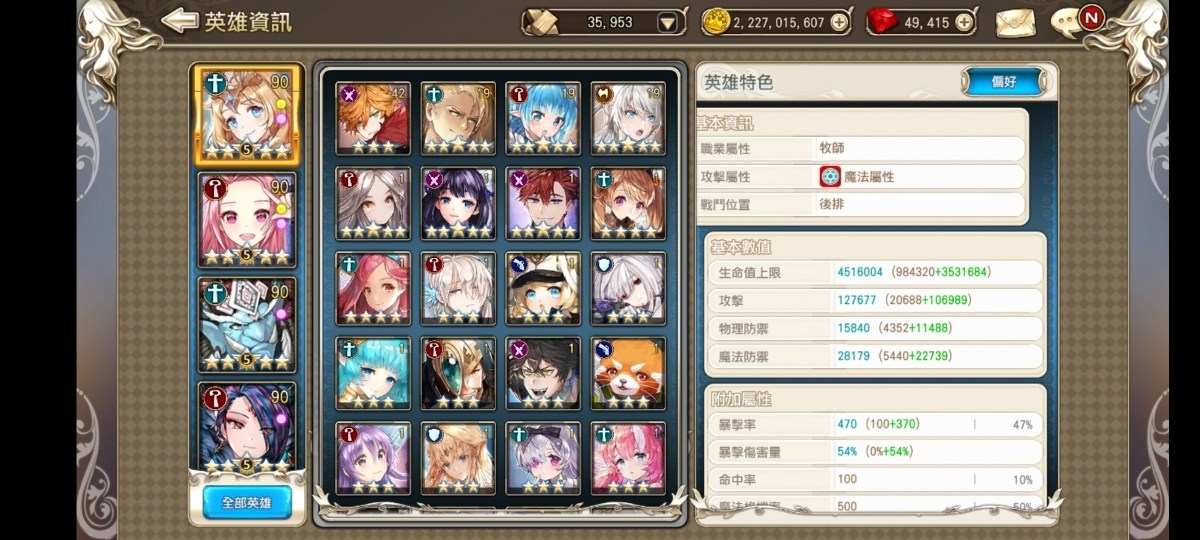Select the pink-haired level 90 hero
The image size is (1200, 540).
247,221
